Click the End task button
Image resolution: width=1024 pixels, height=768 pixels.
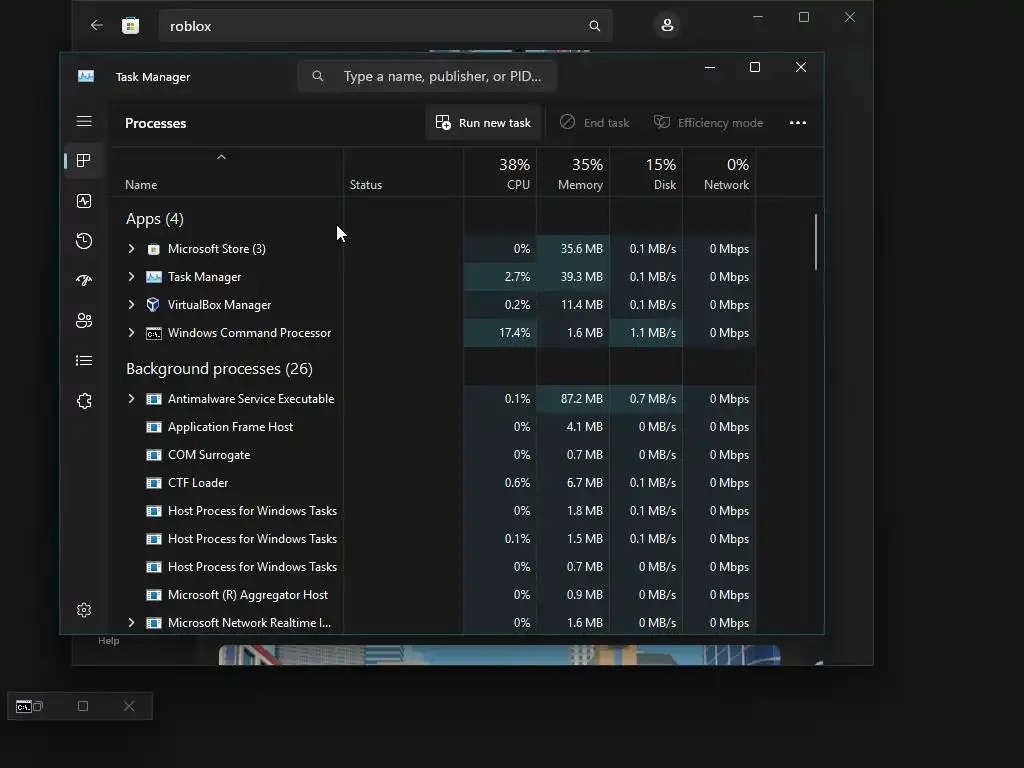[x=594, y=123]
